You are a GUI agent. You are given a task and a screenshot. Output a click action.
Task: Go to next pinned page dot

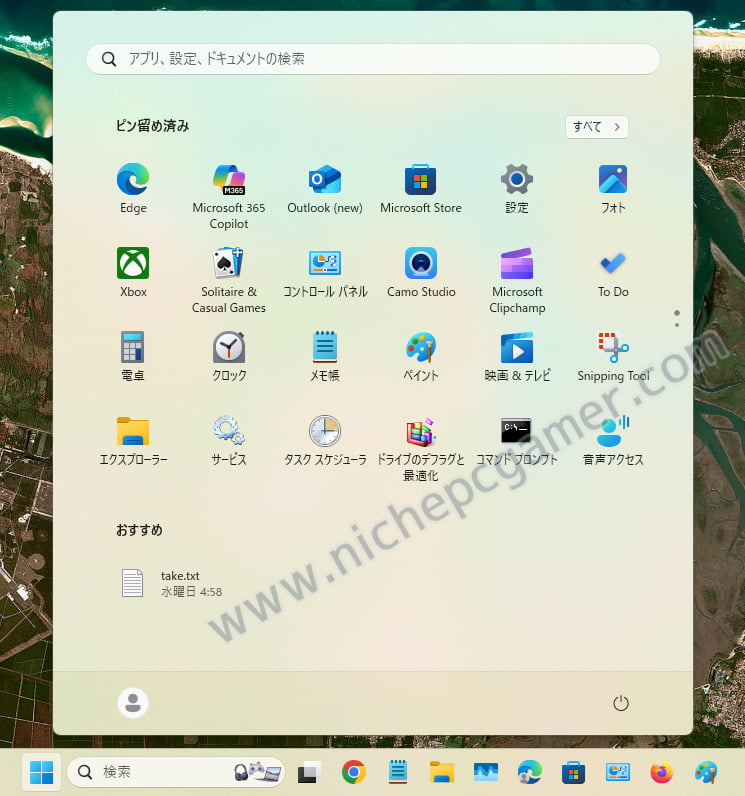click(677, 324)
